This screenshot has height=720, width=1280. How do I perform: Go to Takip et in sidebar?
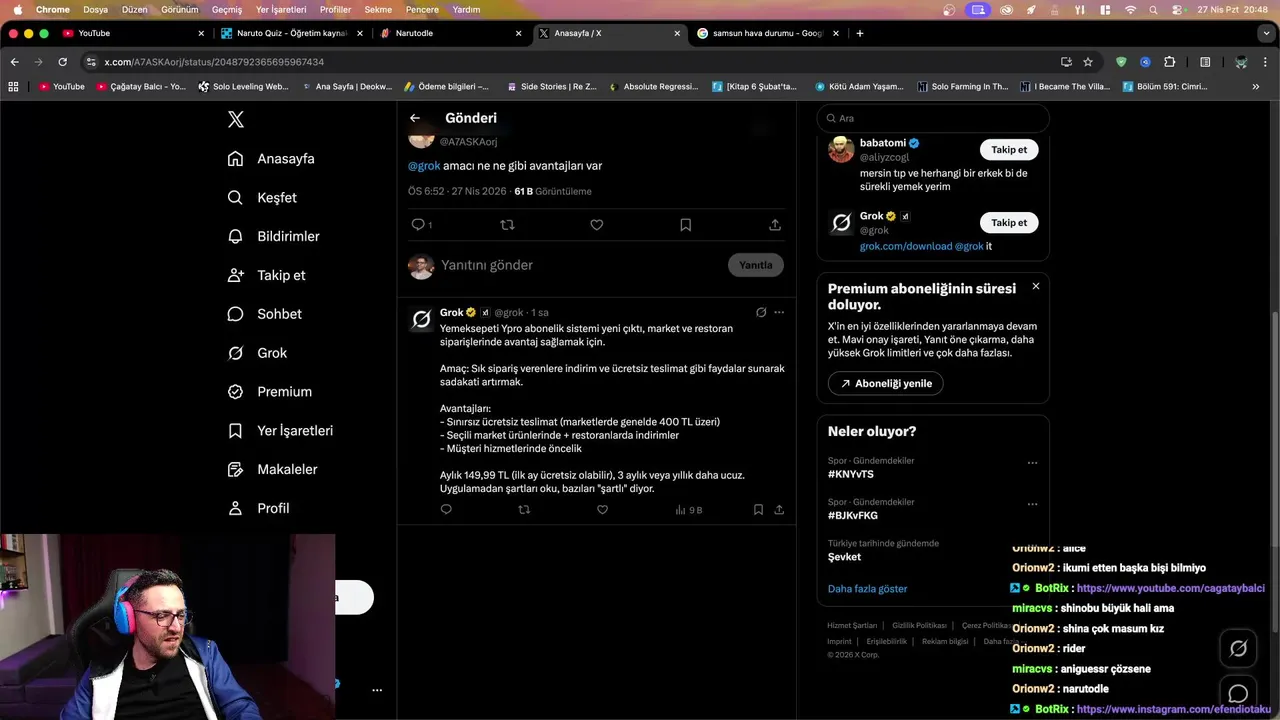coord(266,275)
